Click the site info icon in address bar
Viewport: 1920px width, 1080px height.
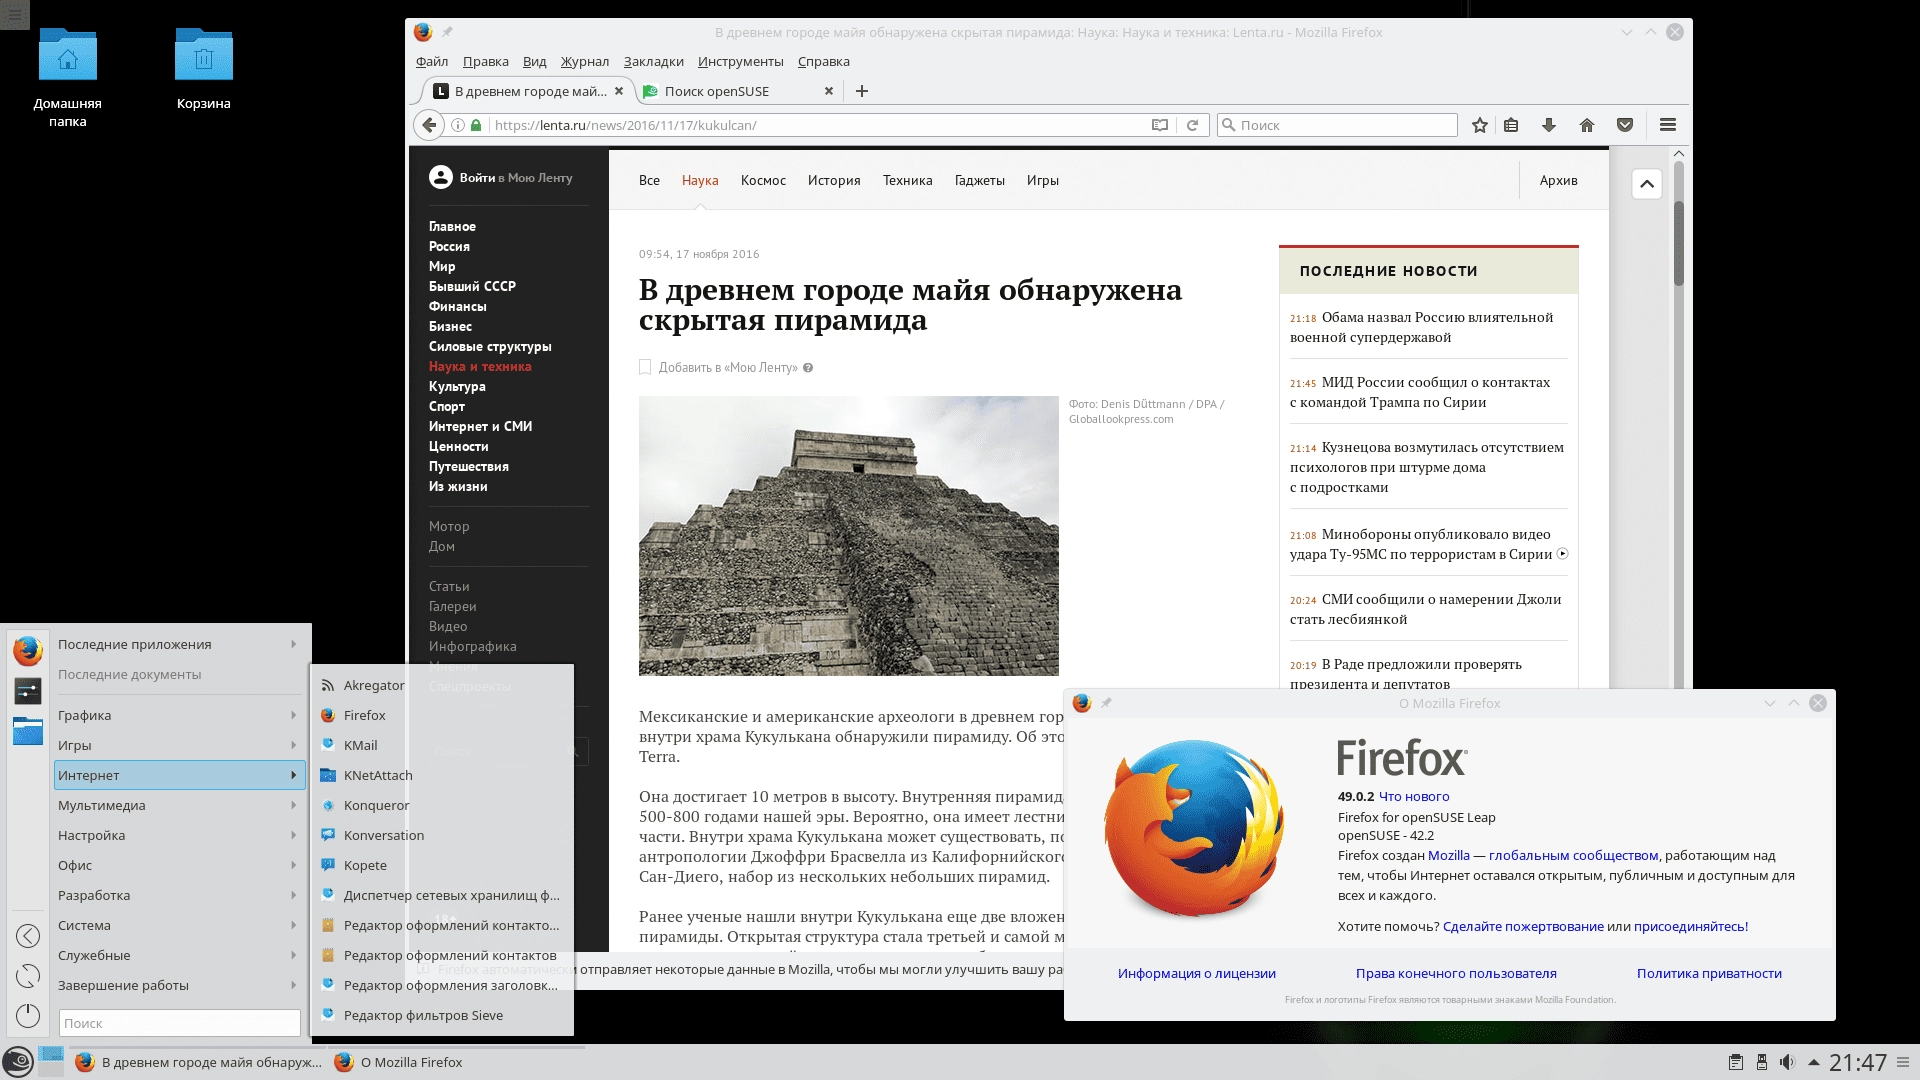[x=458, y=125]
